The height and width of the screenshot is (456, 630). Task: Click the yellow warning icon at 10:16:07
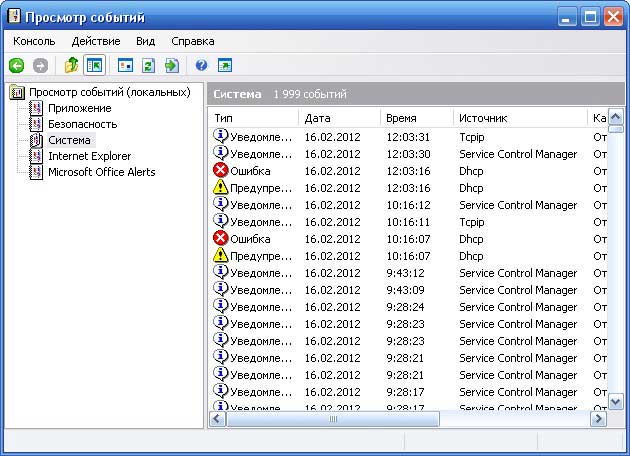(221, 256)
